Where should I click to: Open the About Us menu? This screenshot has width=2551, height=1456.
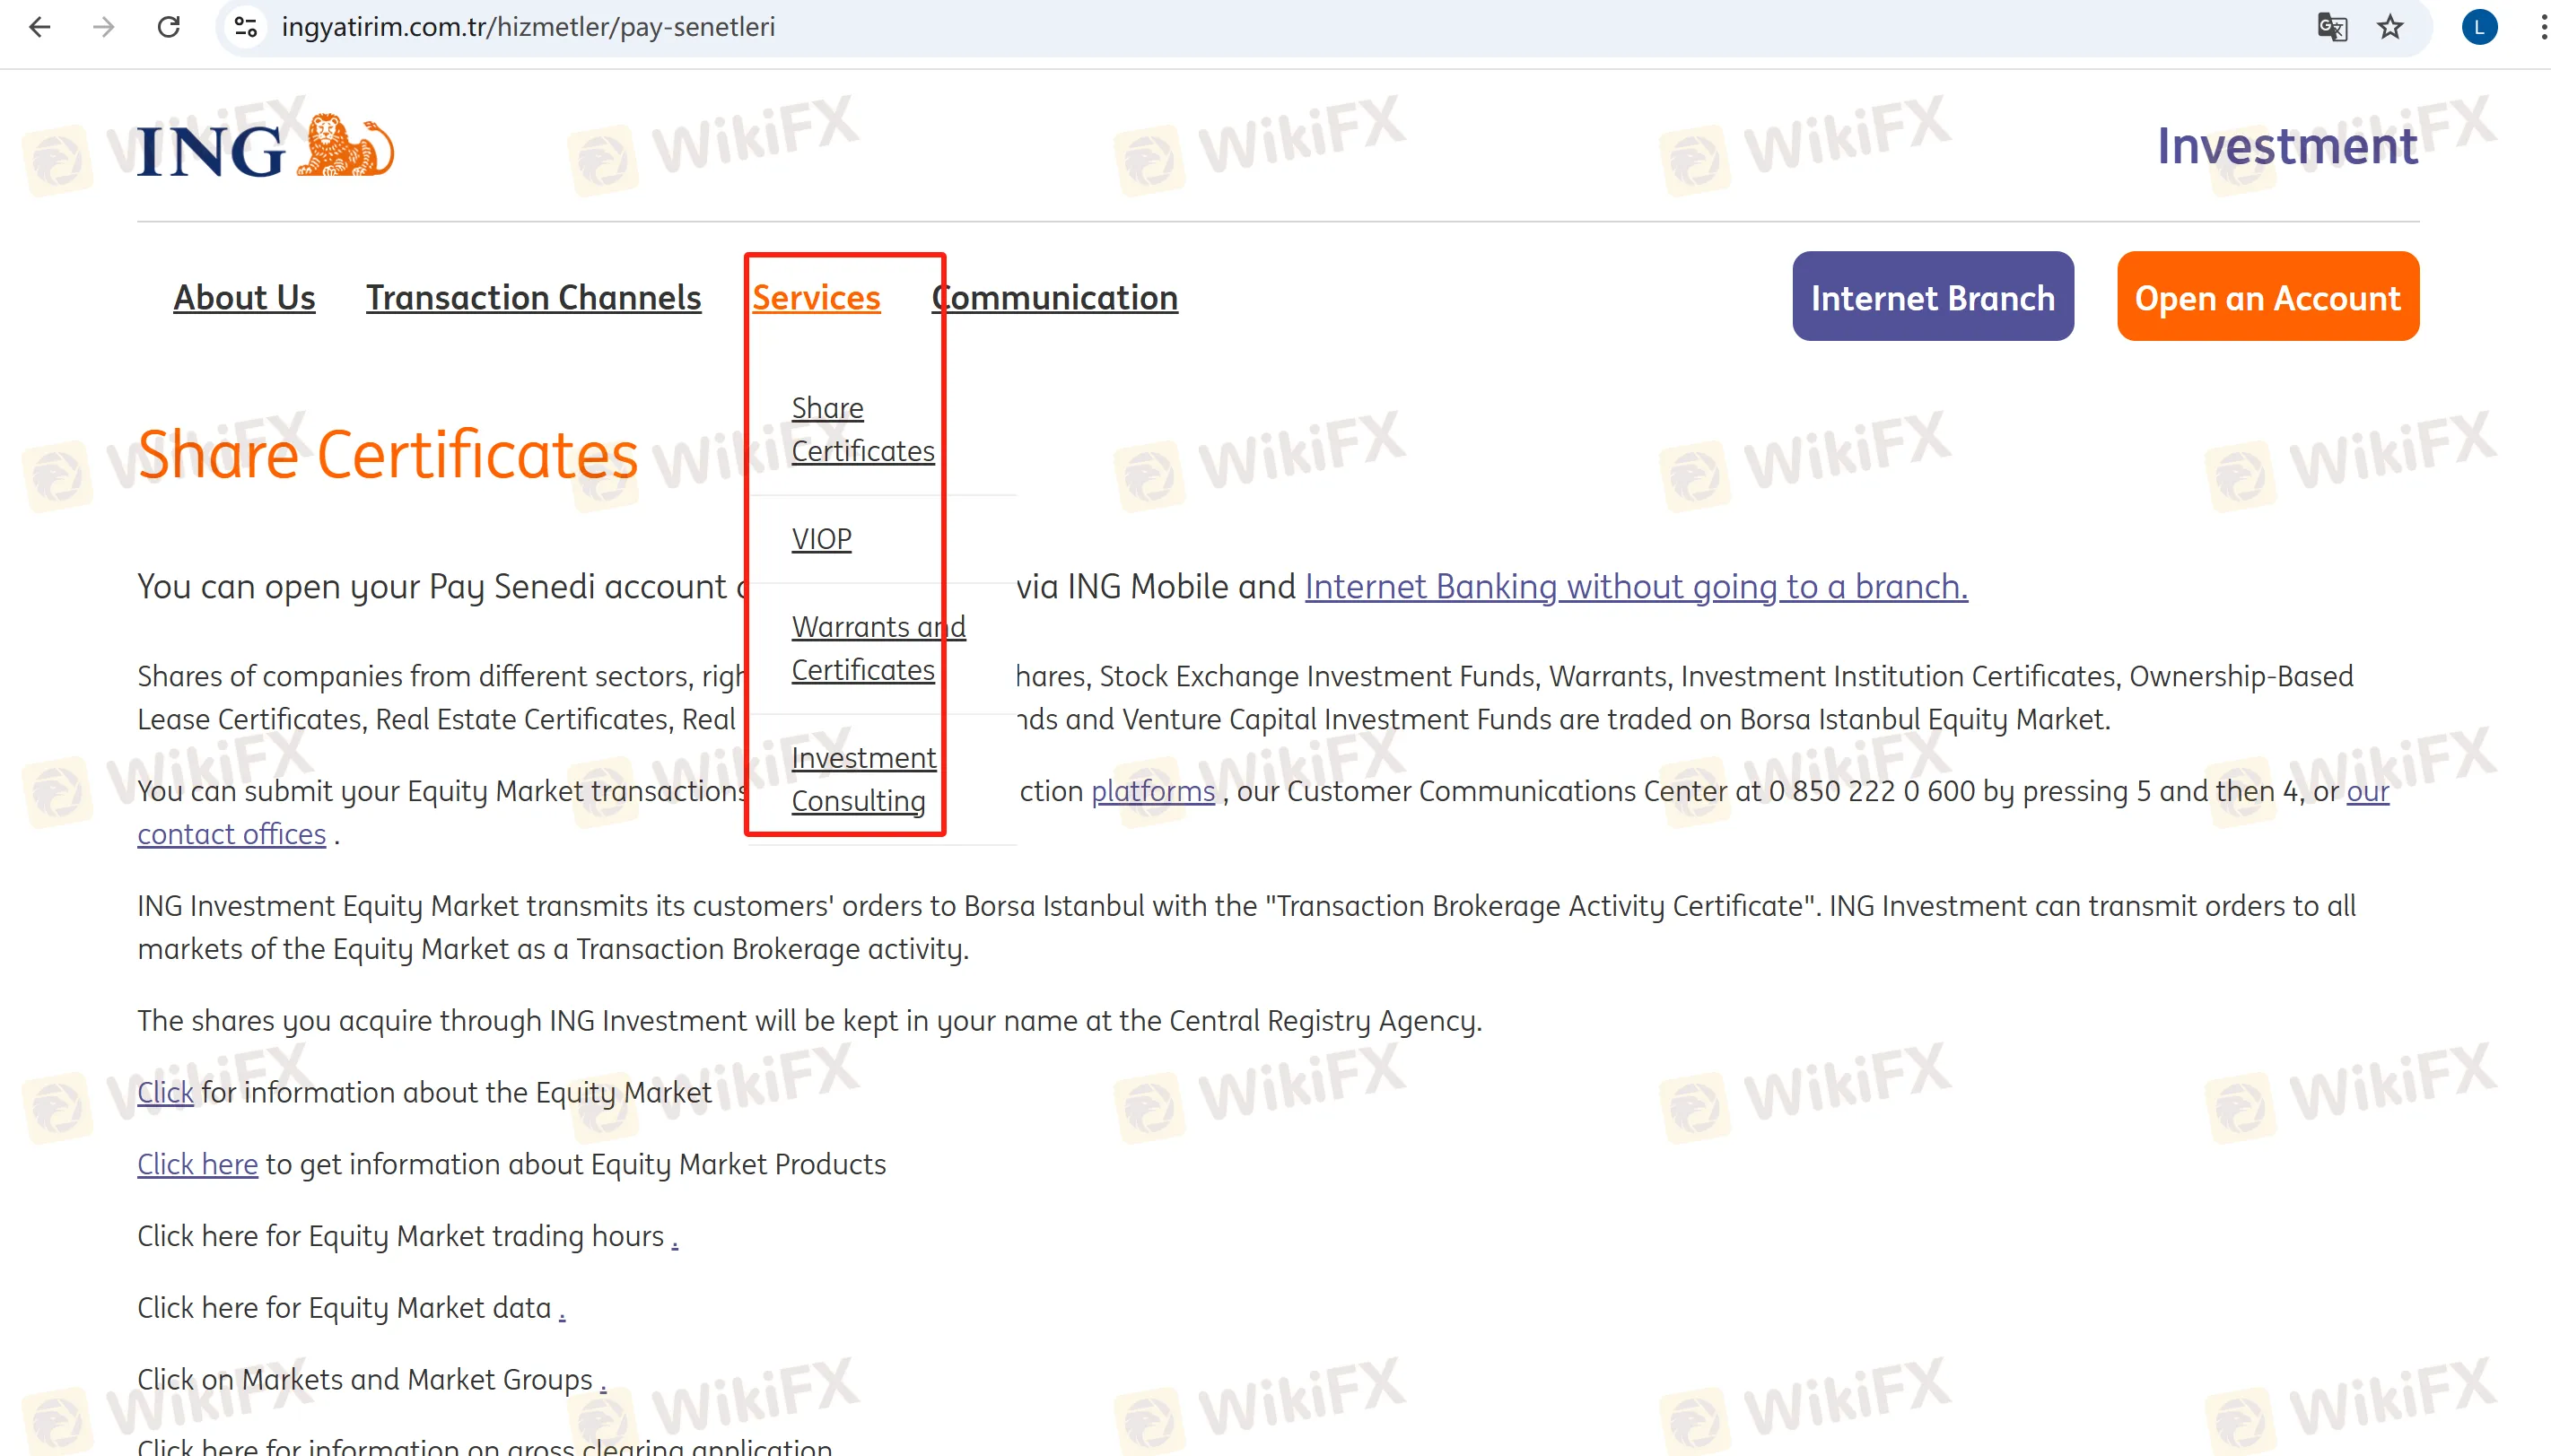[x=244, y=297]
